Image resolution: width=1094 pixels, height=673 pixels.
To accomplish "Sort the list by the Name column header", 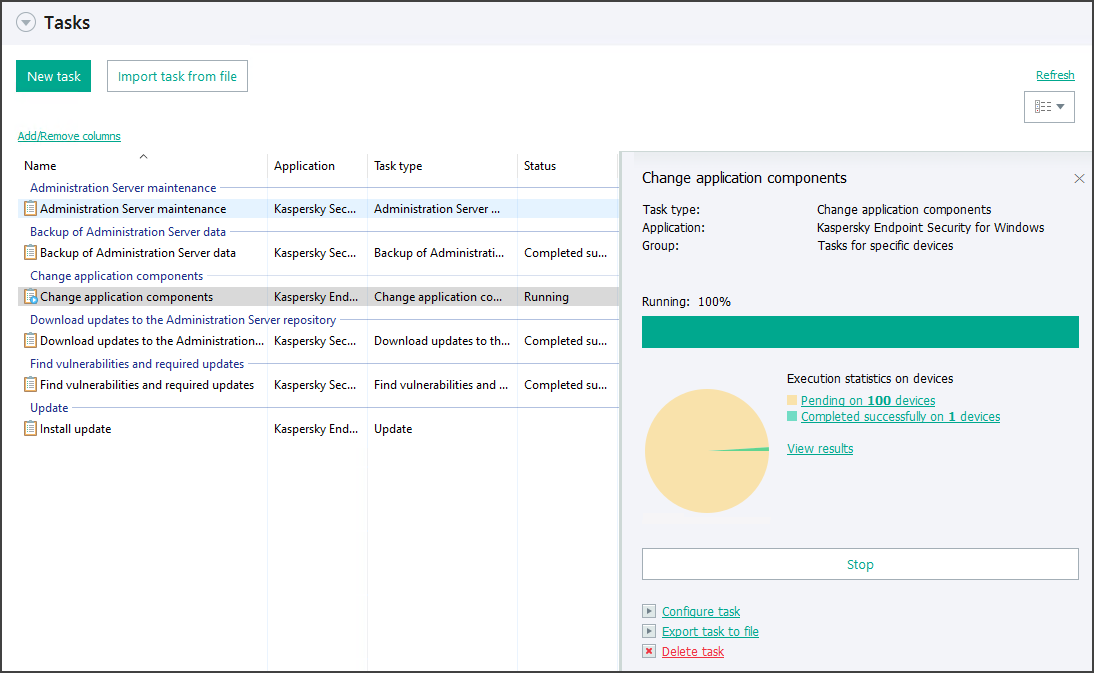I will click(40, 166).
